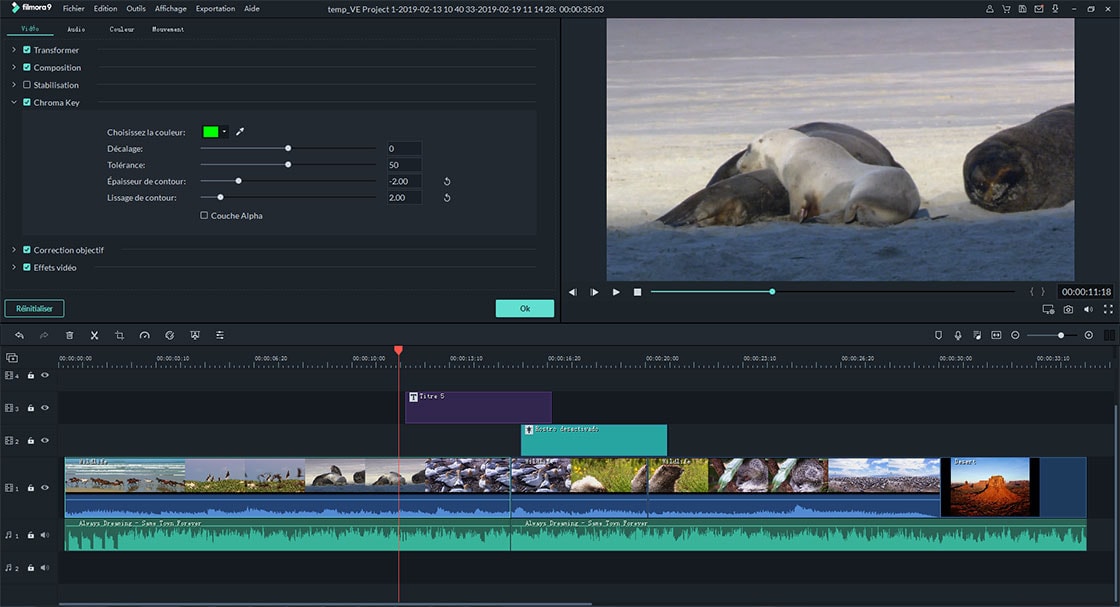Enter fullscreen preview mode
The width and height of the screenshot is (1120, 607).
click(x=1108, y=309)
